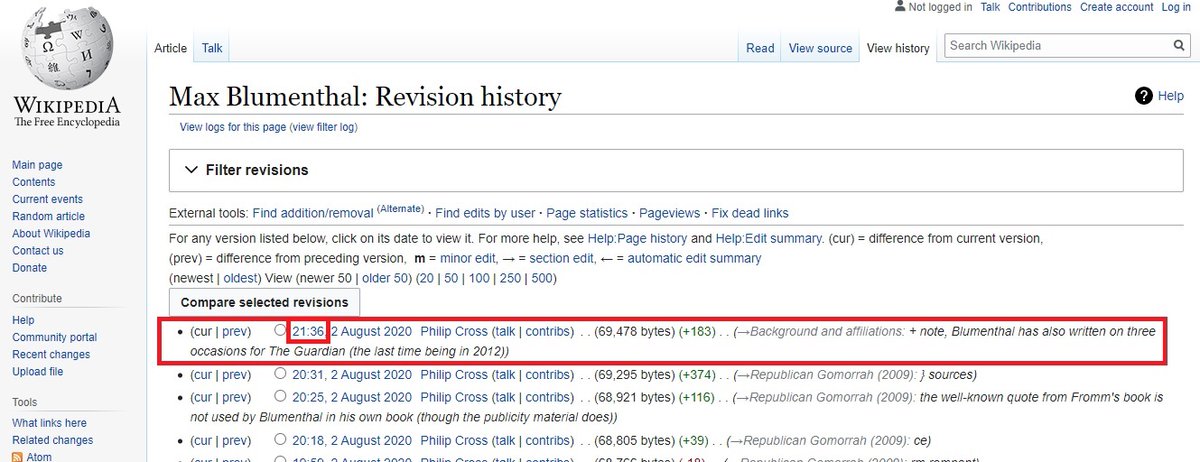1200x462 pixels.
Task: Select radio button for 20:18 revision
Action: click(280, 440)
